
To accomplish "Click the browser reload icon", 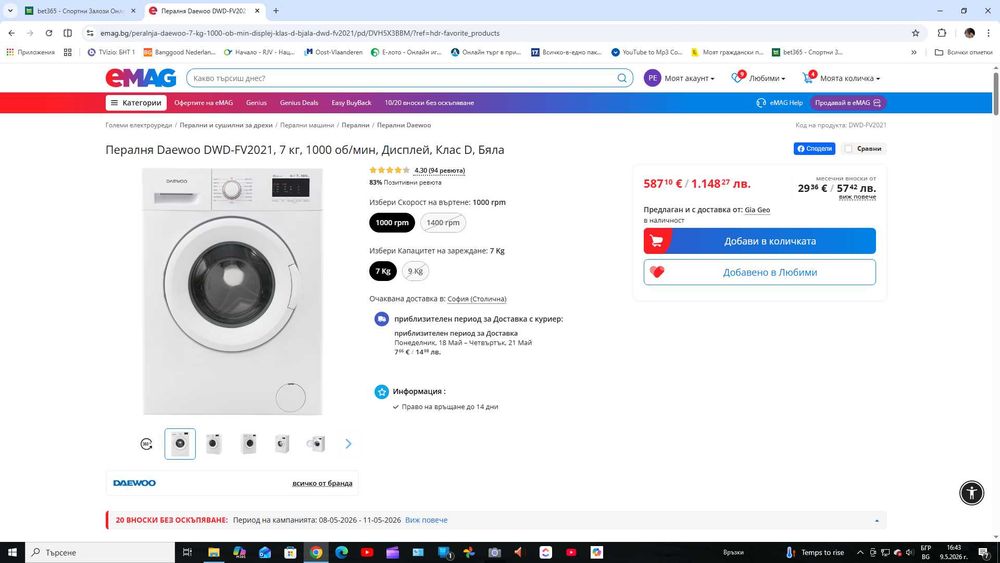I will (48, 33).
